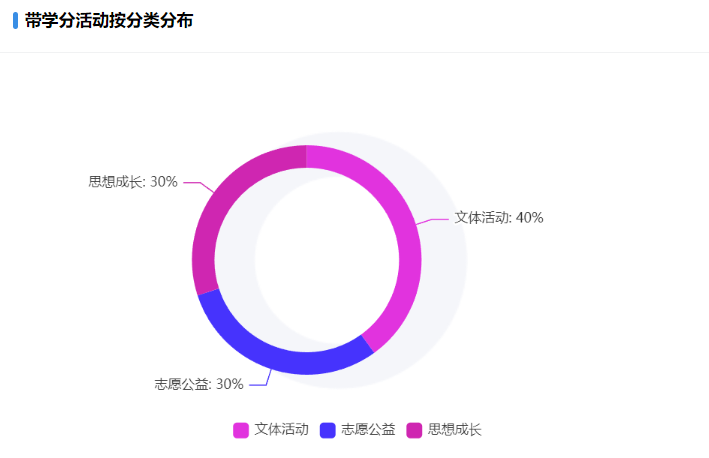Click the 思想成长: 30% data label
The width and height of the screenshot is (709, 458).
point(133,182)
